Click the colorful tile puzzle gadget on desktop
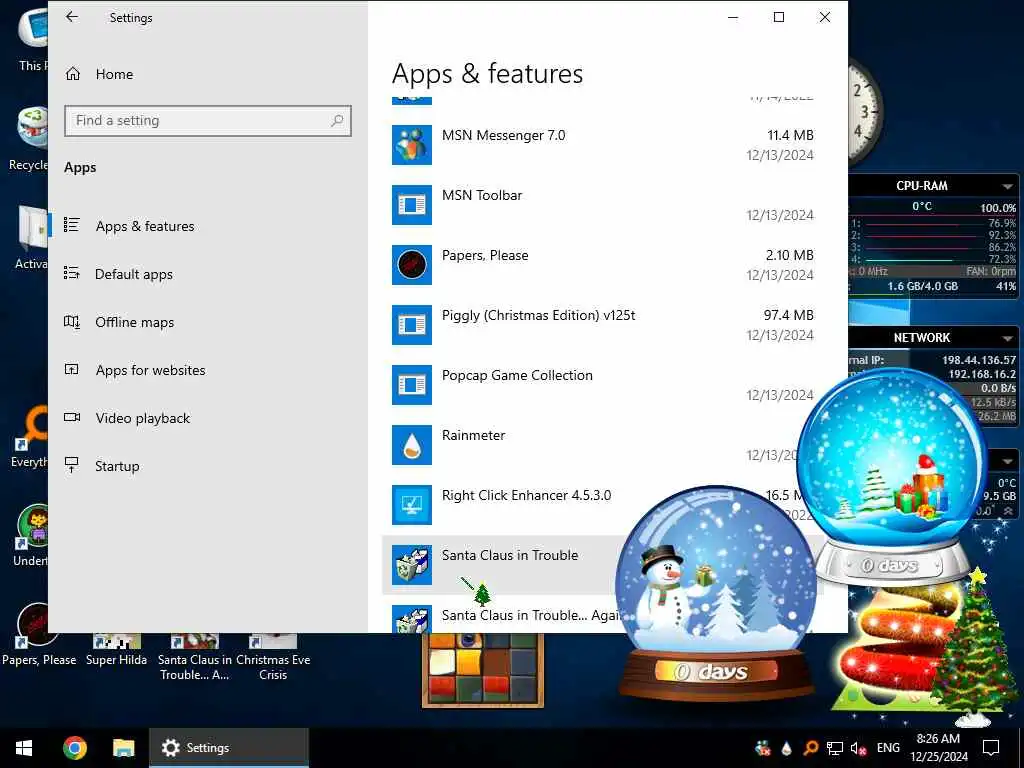This screenshot has height=768, width=1024. coord(483,670)
